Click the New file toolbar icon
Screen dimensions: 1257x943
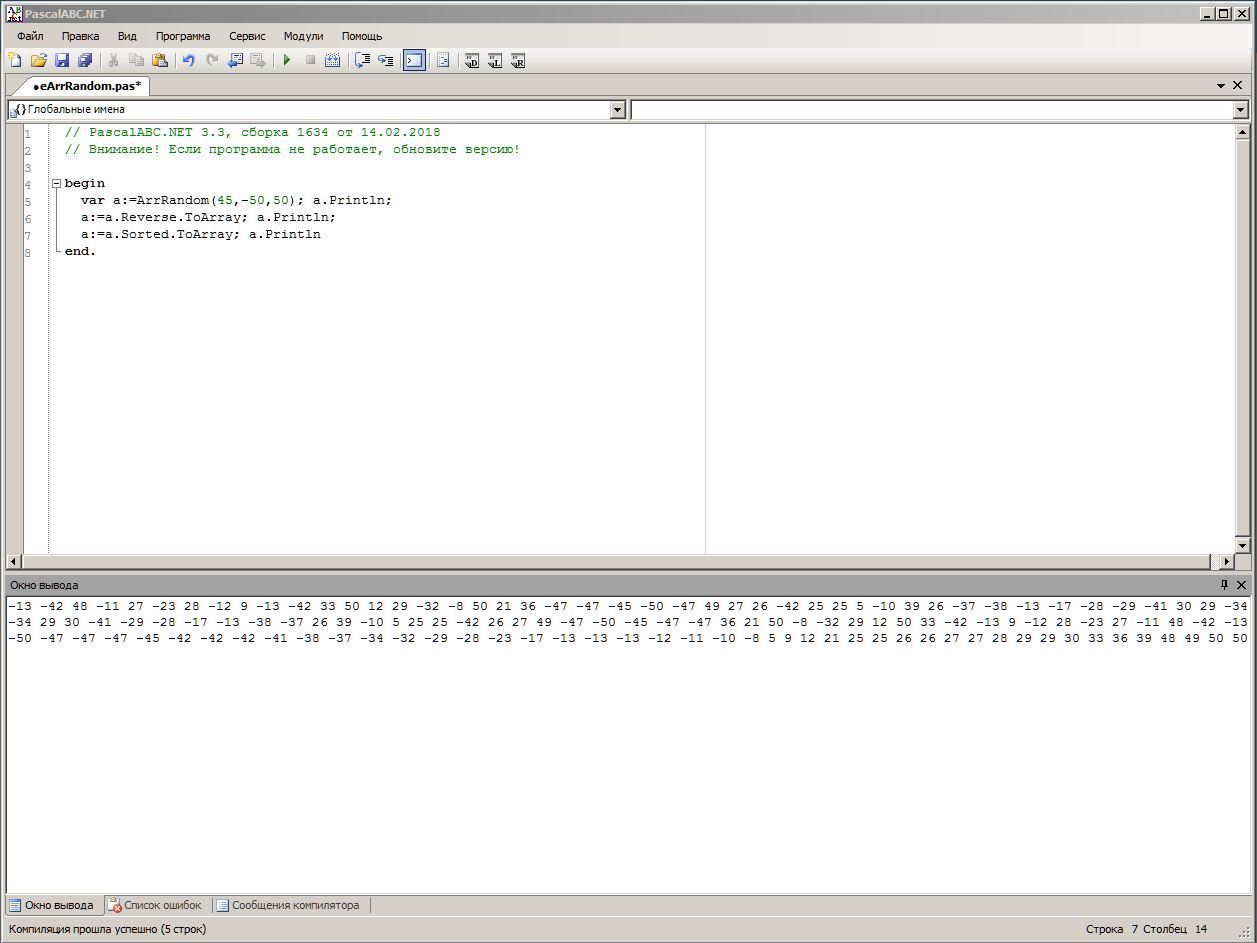click(15, 61)
